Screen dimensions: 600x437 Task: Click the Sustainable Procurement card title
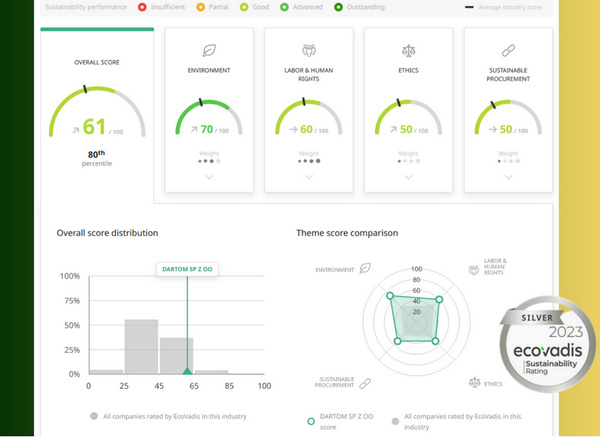(508, 75)
